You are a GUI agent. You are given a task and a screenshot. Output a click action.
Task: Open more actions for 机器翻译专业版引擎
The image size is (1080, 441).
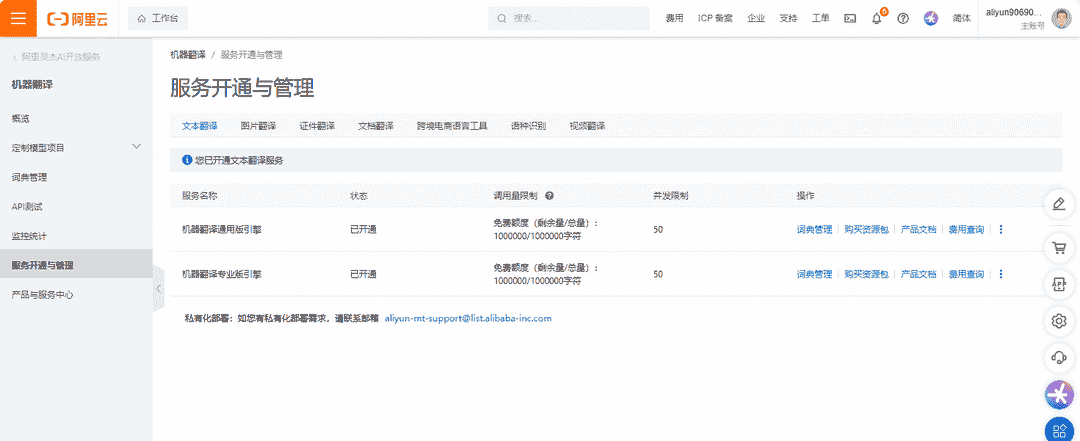(x=1001, y=274)
